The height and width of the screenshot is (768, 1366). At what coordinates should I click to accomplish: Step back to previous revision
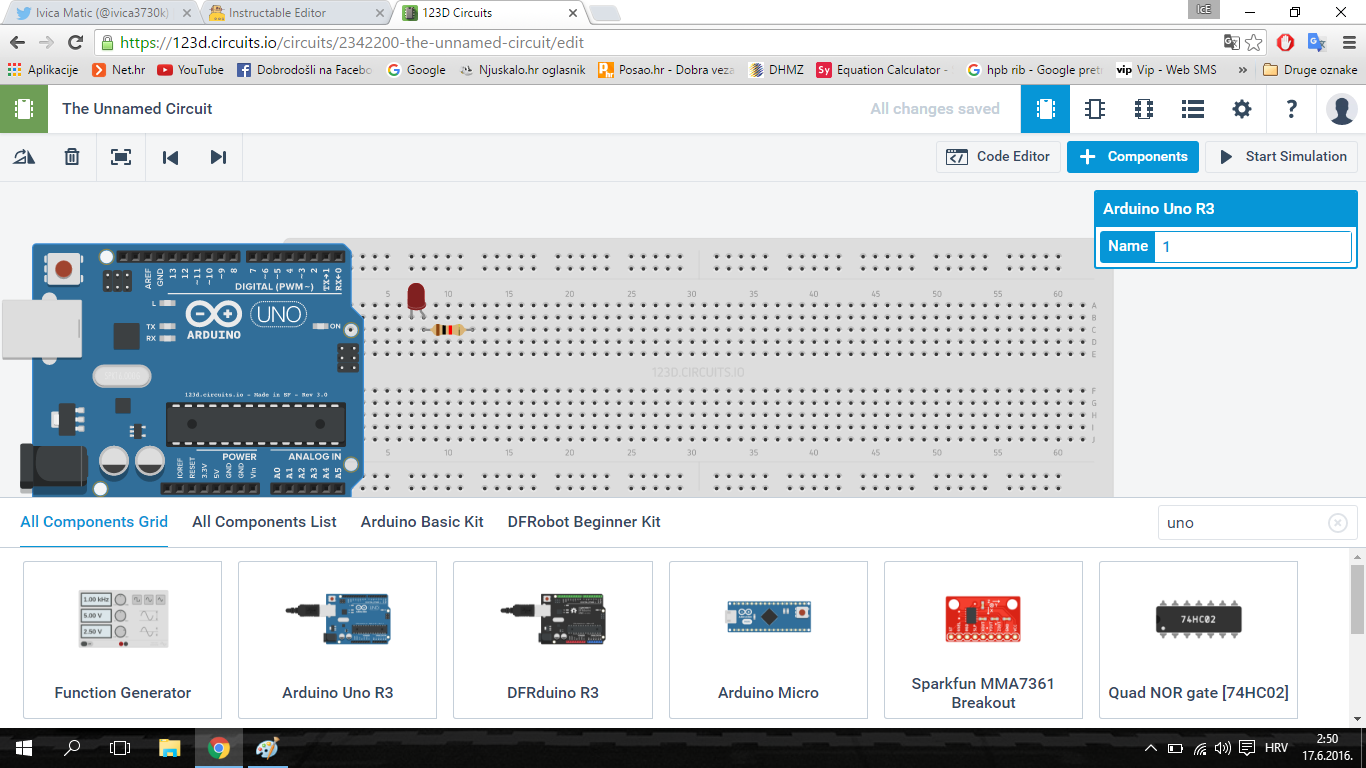pos(170,157)
